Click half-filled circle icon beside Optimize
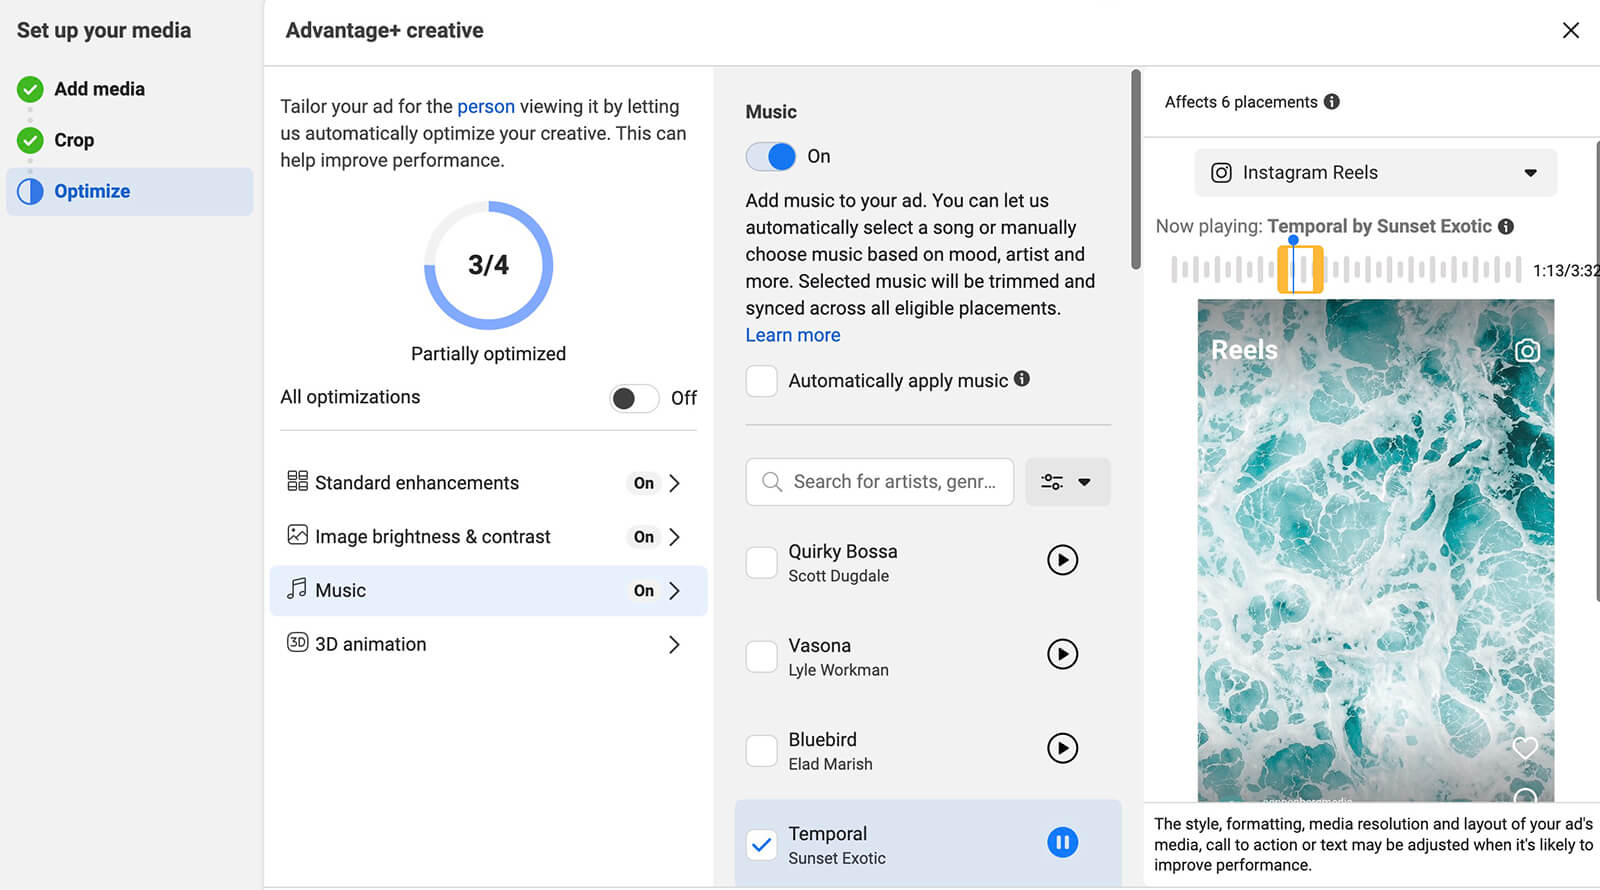This screenshot has width=1600, height=890. coord(30,191)
